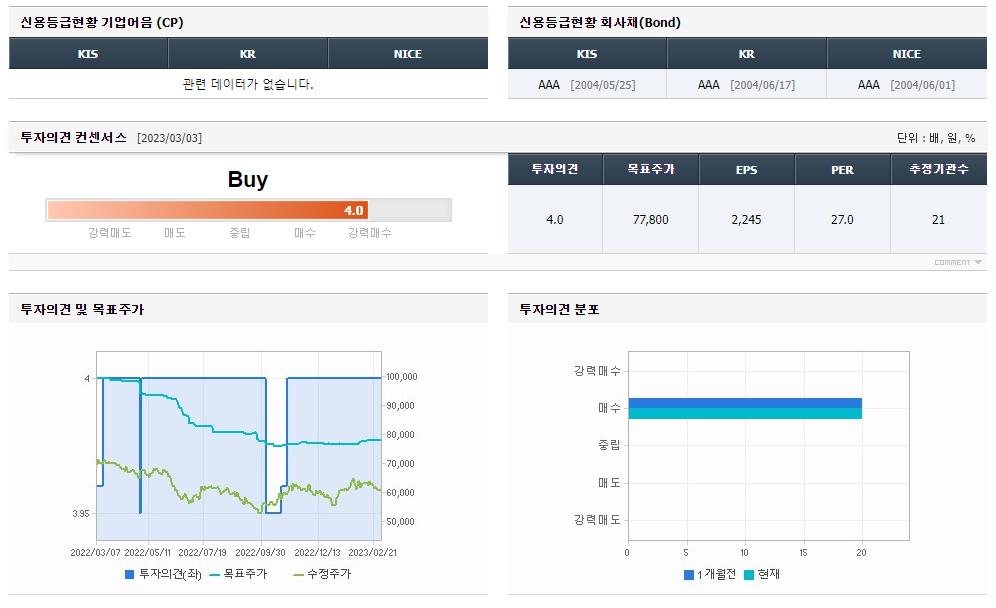Select the PER value 27.0
The width and height of the screenshot is (996, 608).
842,219
